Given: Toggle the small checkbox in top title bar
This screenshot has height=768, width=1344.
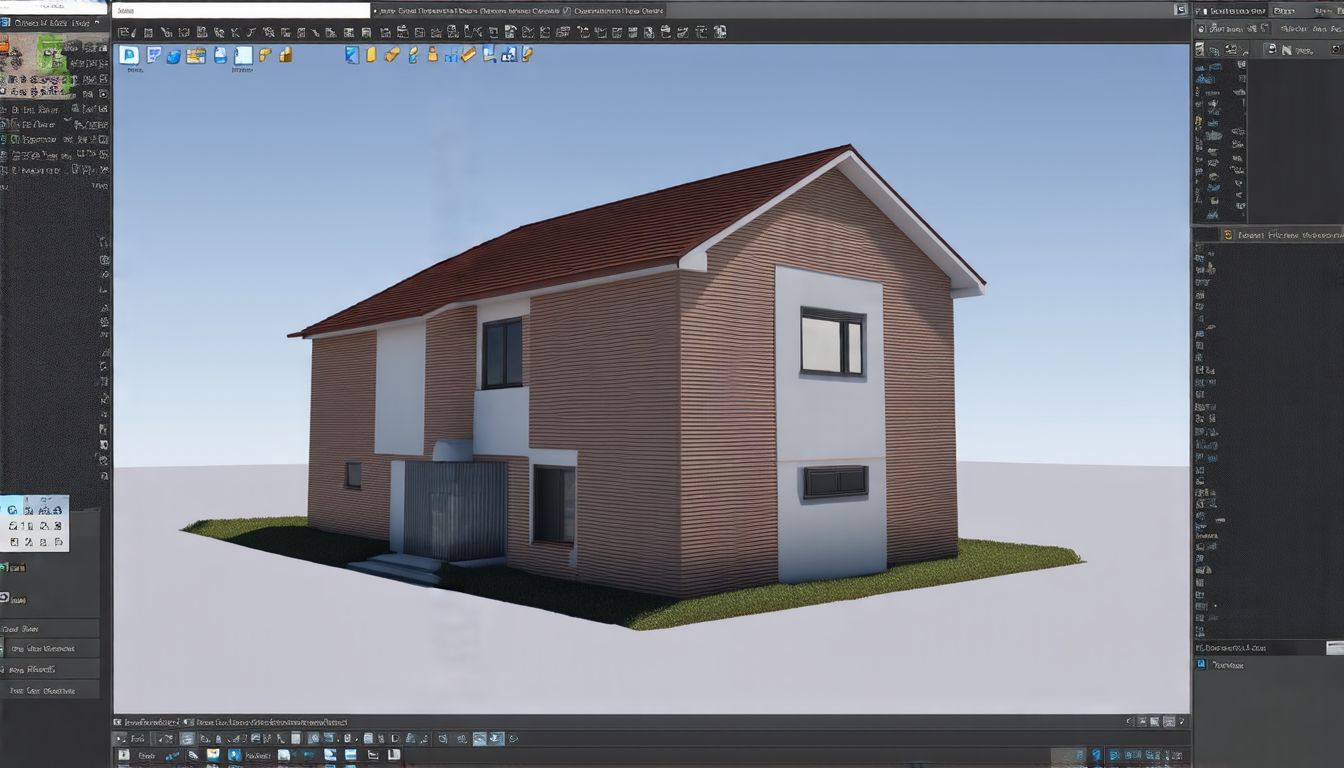Looking at the screenshot, I should pos(567,11).
